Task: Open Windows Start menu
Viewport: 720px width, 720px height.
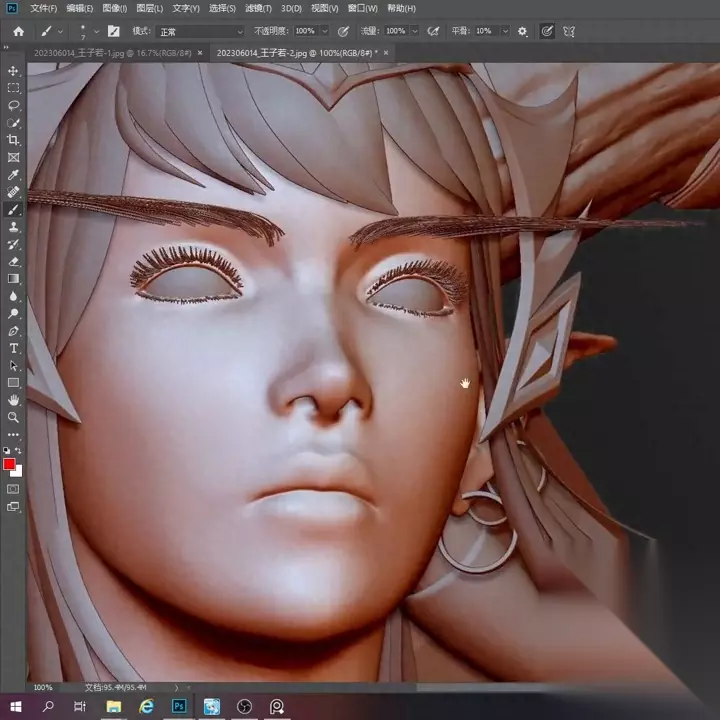Action: 15,706
